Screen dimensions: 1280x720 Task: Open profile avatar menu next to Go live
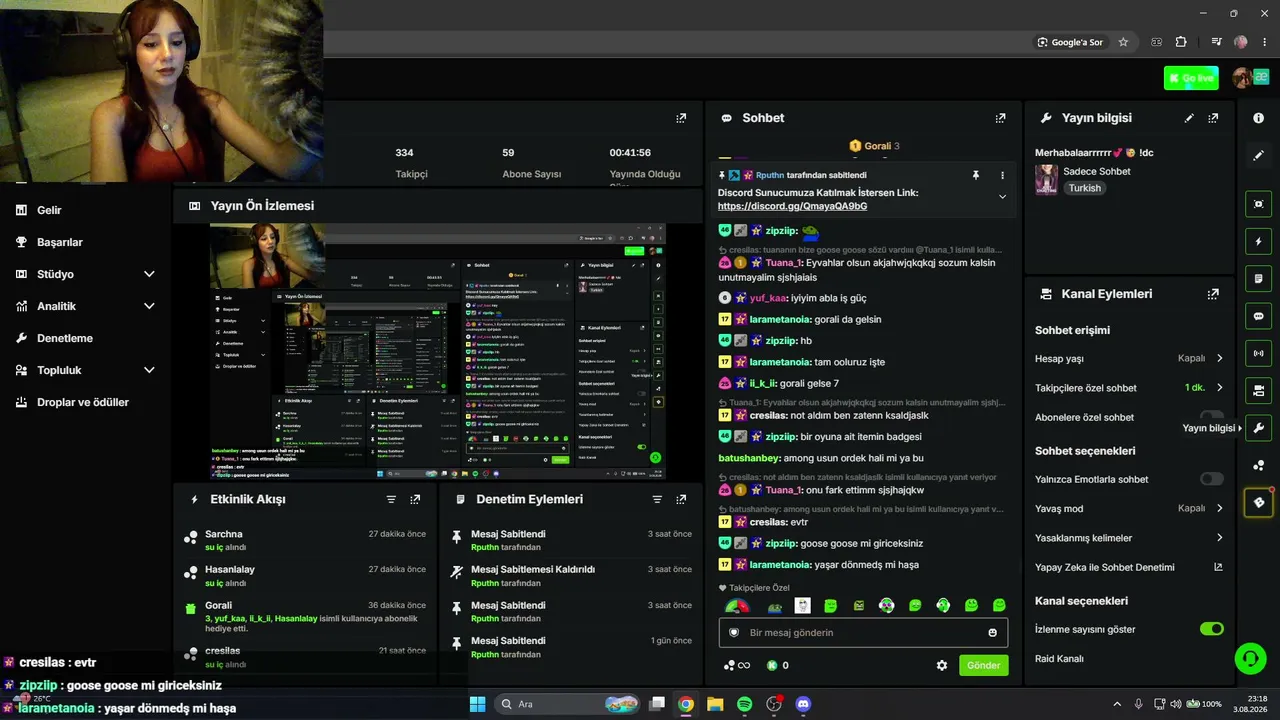(1242, 78)
